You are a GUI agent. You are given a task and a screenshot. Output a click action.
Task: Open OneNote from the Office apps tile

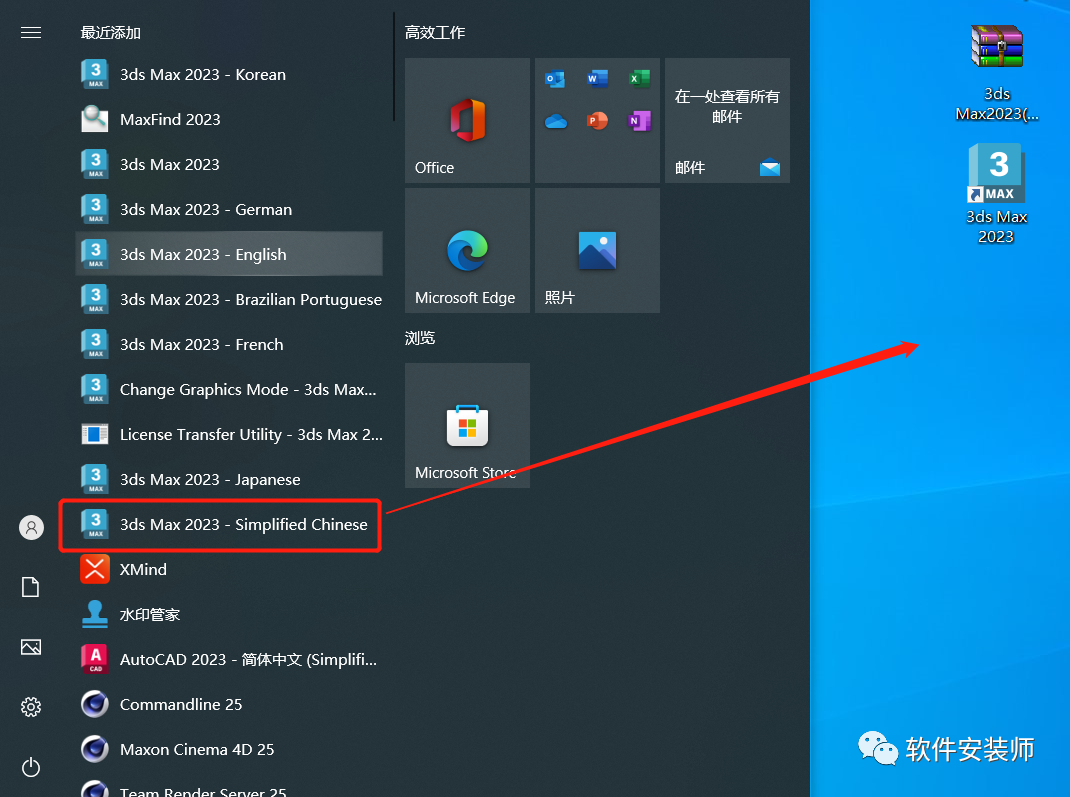click(x=639, y=121)
